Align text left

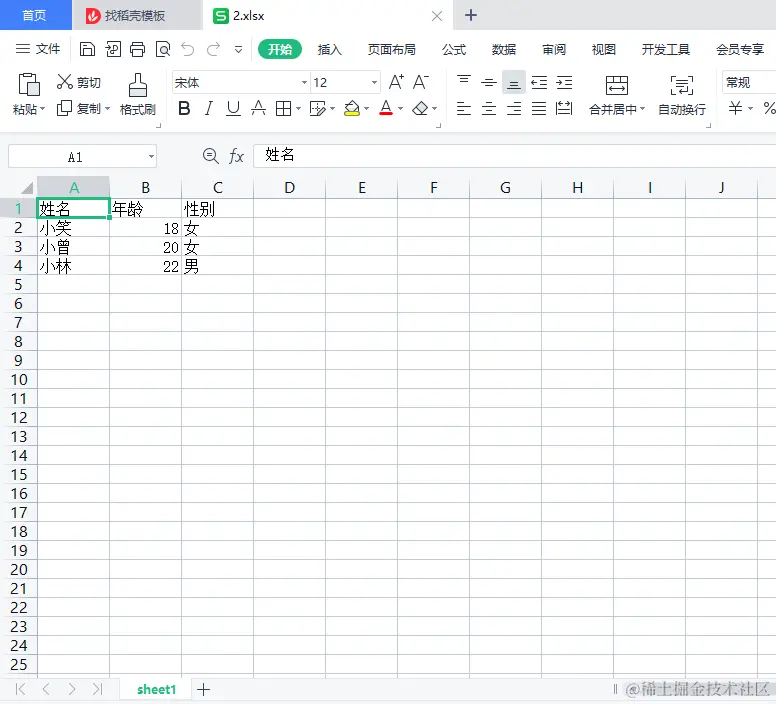tap(464, 108)
